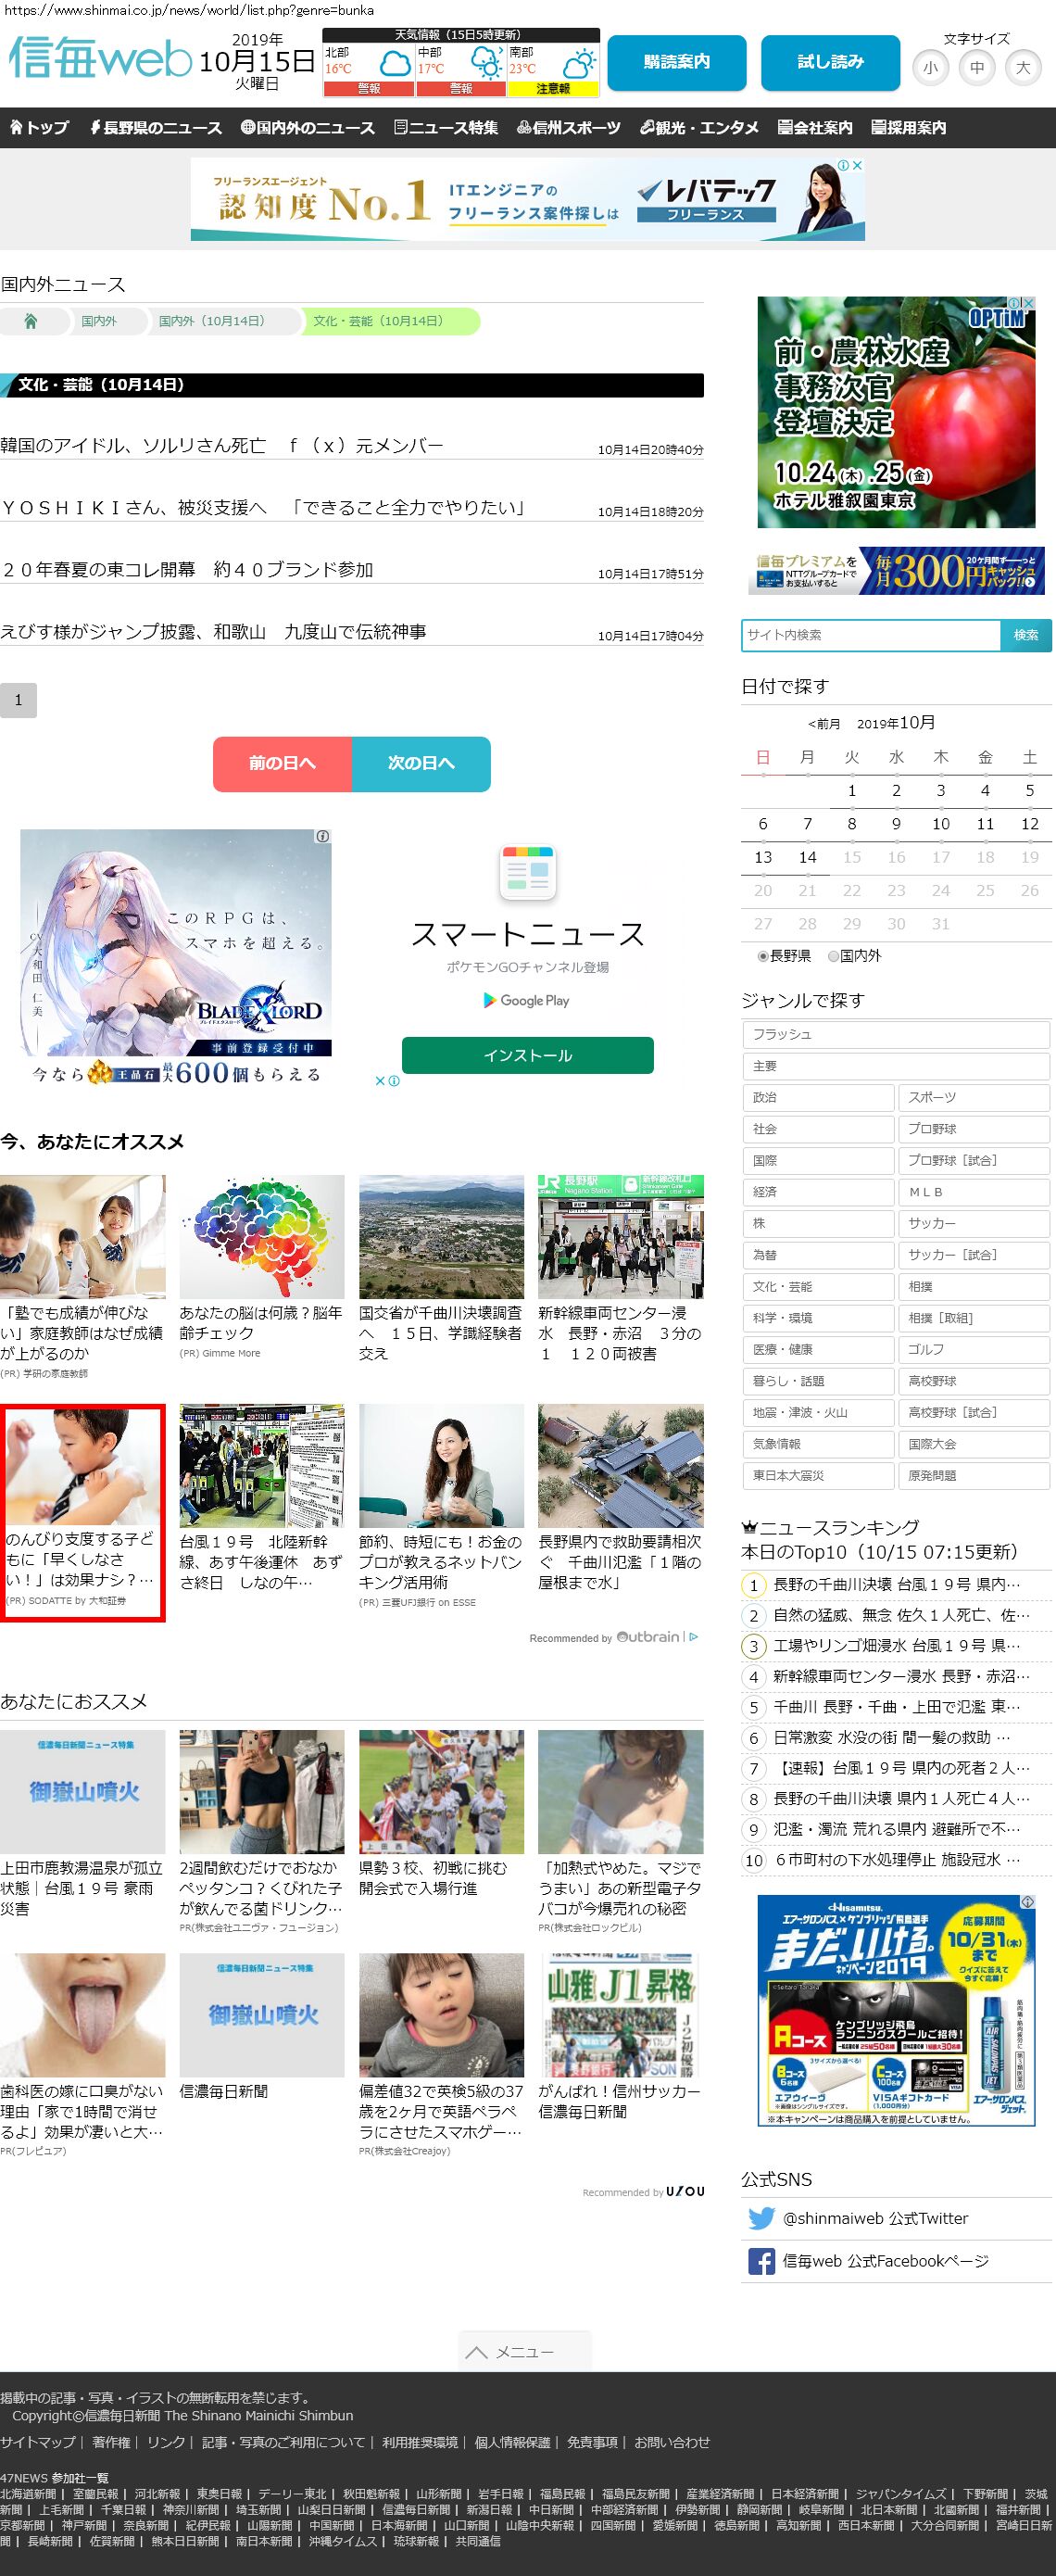Select page 1 pagination button
The image size is (1056, 2576).
pos(18,700)
